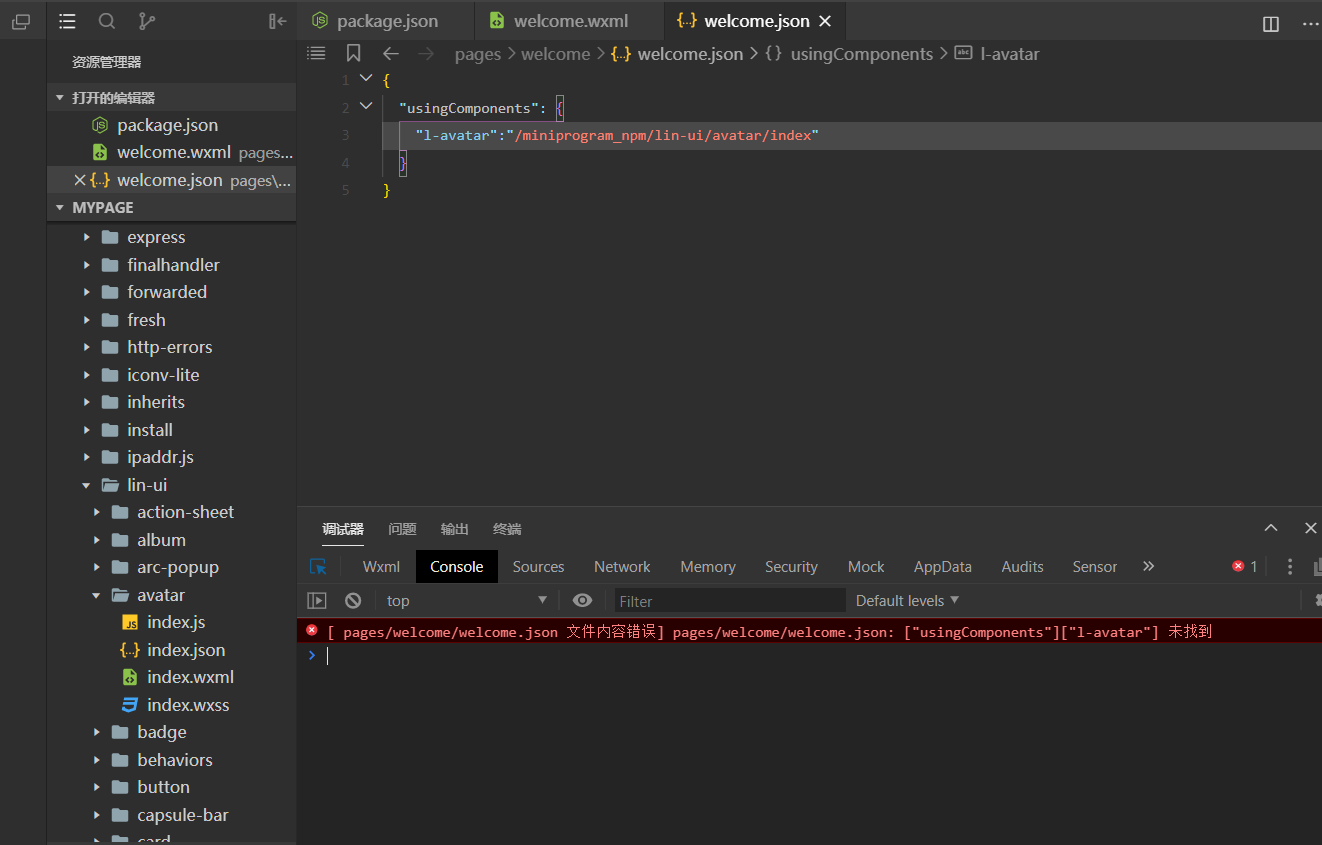Open the explorer list view icon
The width and height of the screenshot is (1322, 845).
67,21
